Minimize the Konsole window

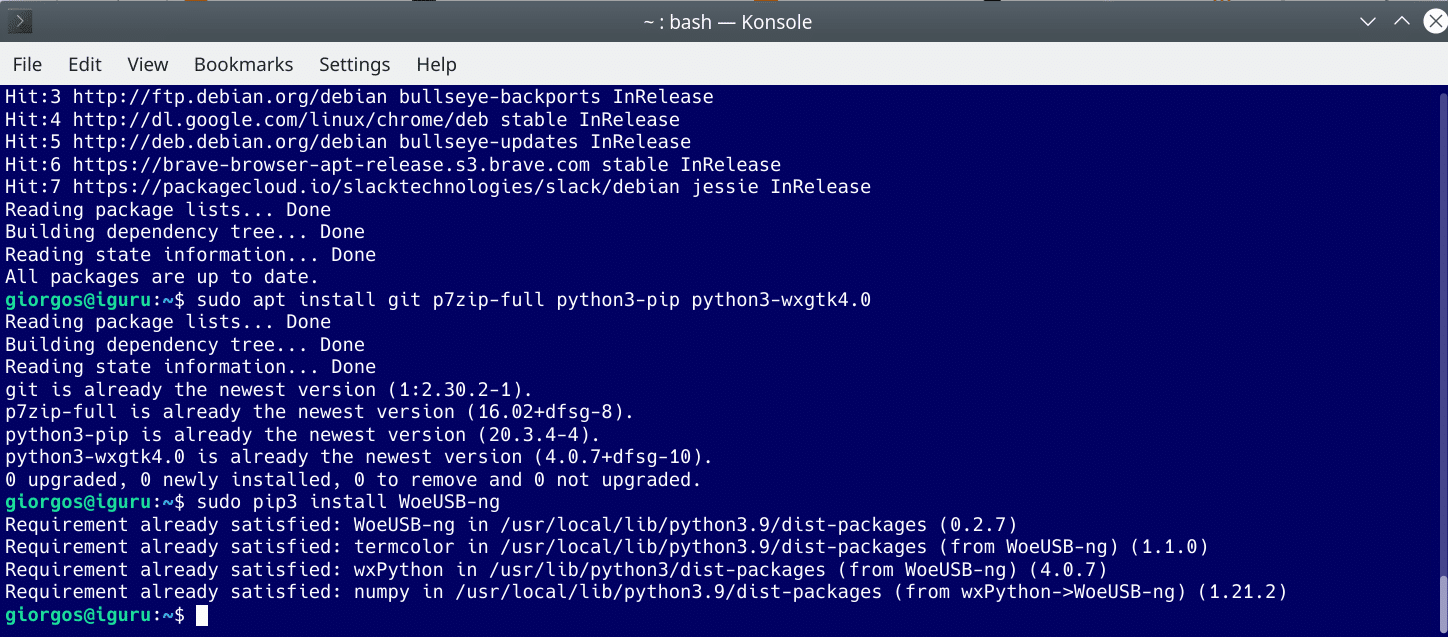(x=1367, y=21)
